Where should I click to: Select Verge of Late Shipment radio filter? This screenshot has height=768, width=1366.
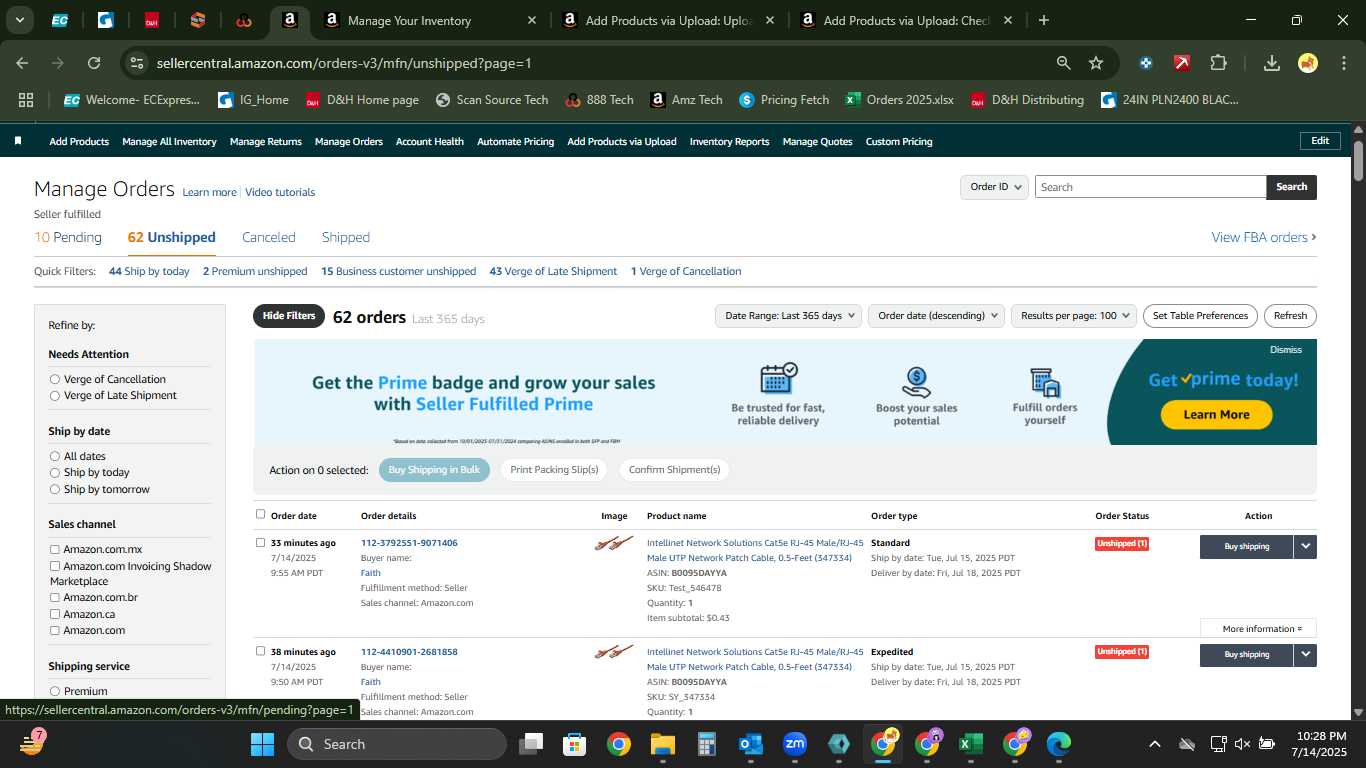click(55, 395)
